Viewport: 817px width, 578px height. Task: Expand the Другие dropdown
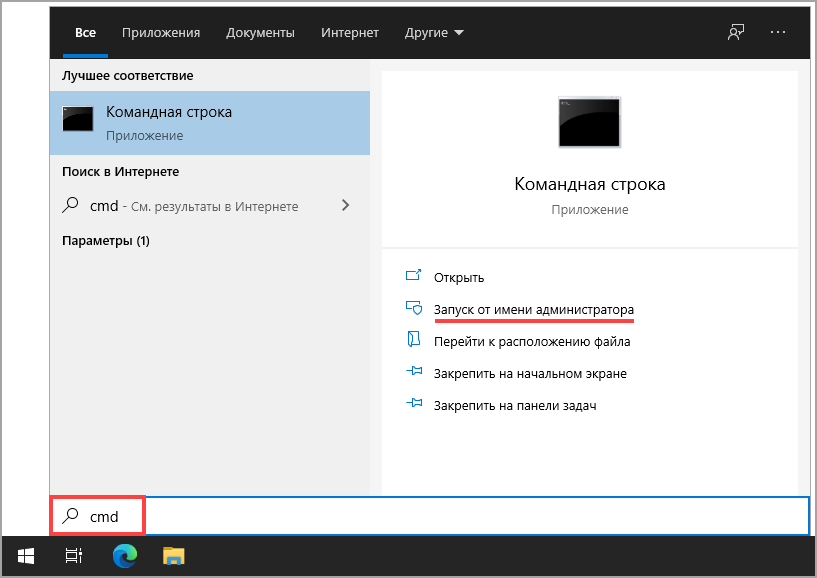[x=434, y=33]
